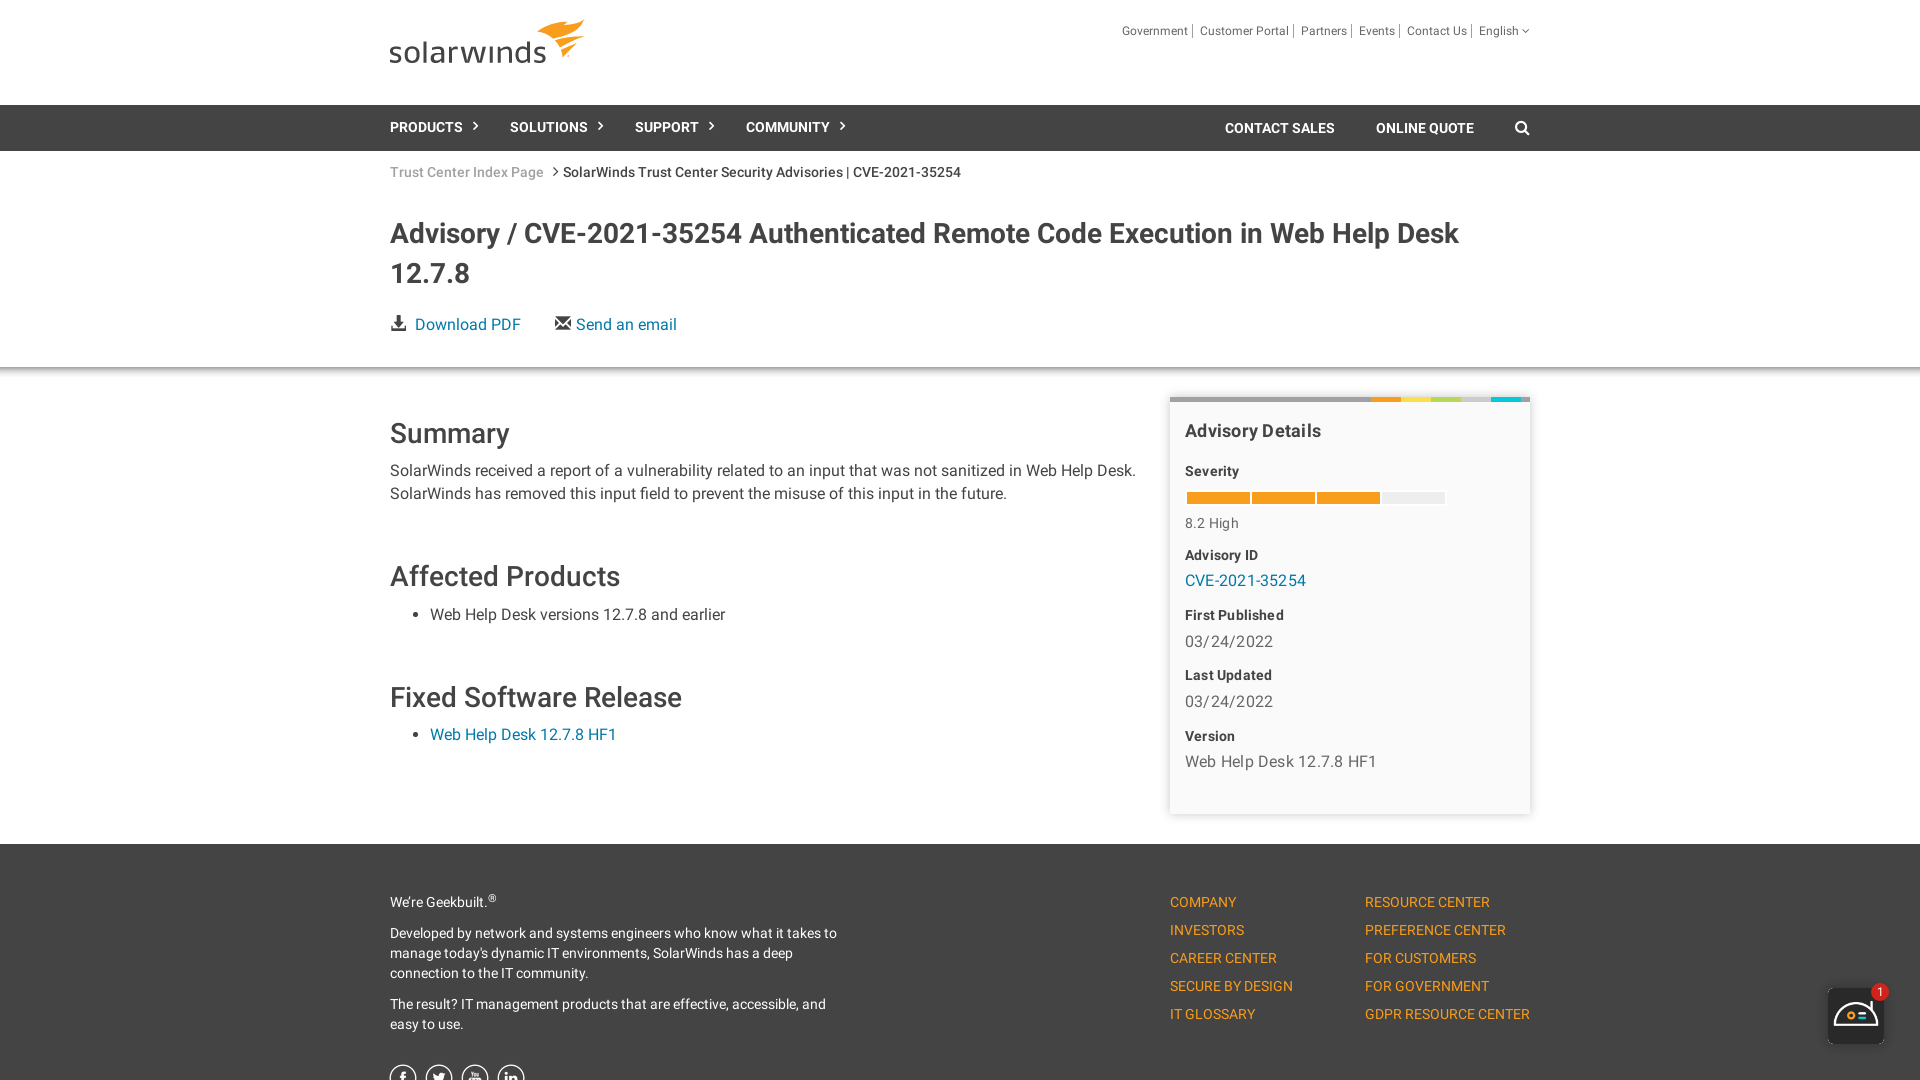This screenshot has width=1920, height=1080.
Task: Click the First Published date 03/24/2022
Action: coord(1229,641)
